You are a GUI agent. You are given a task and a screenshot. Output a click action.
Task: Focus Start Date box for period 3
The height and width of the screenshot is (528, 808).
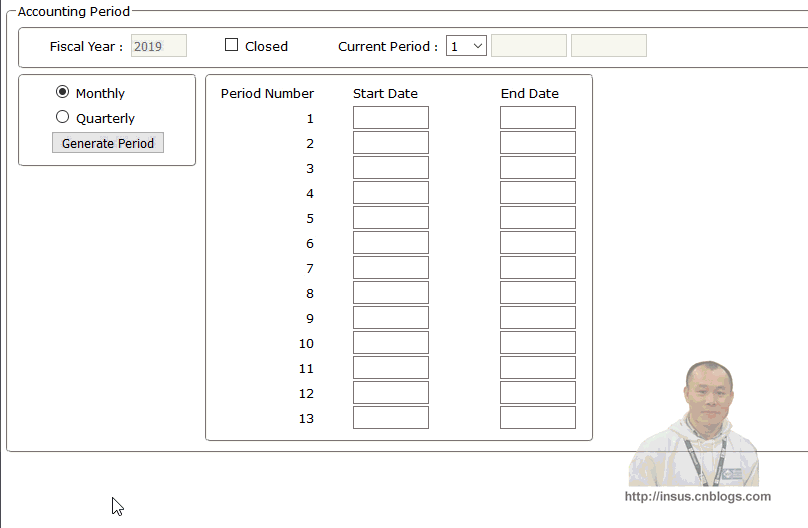pos(390,168)
